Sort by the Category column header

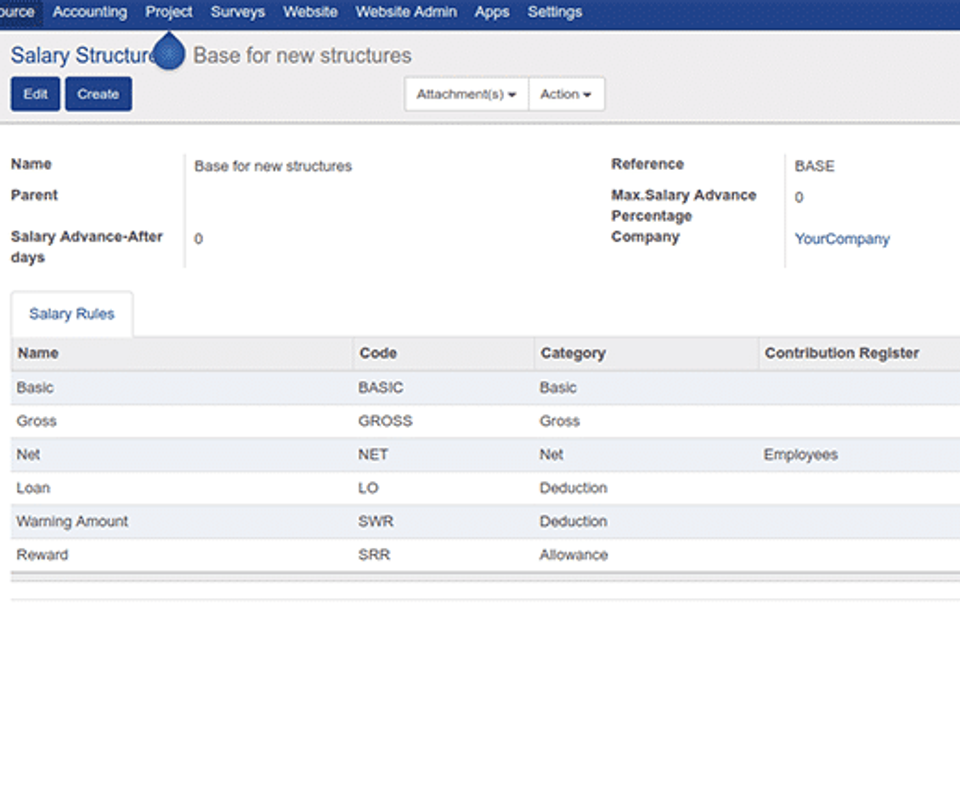(573, 353)
